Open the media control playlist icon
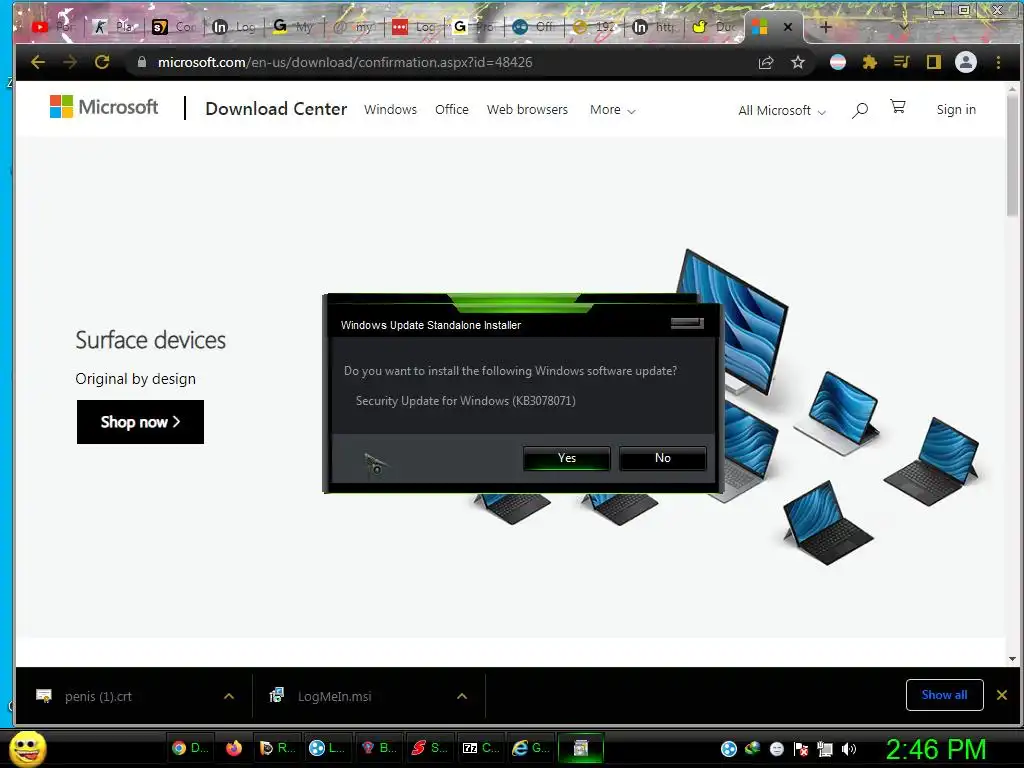This screenshot has height=768, width=1024. [x=902, y=62]
